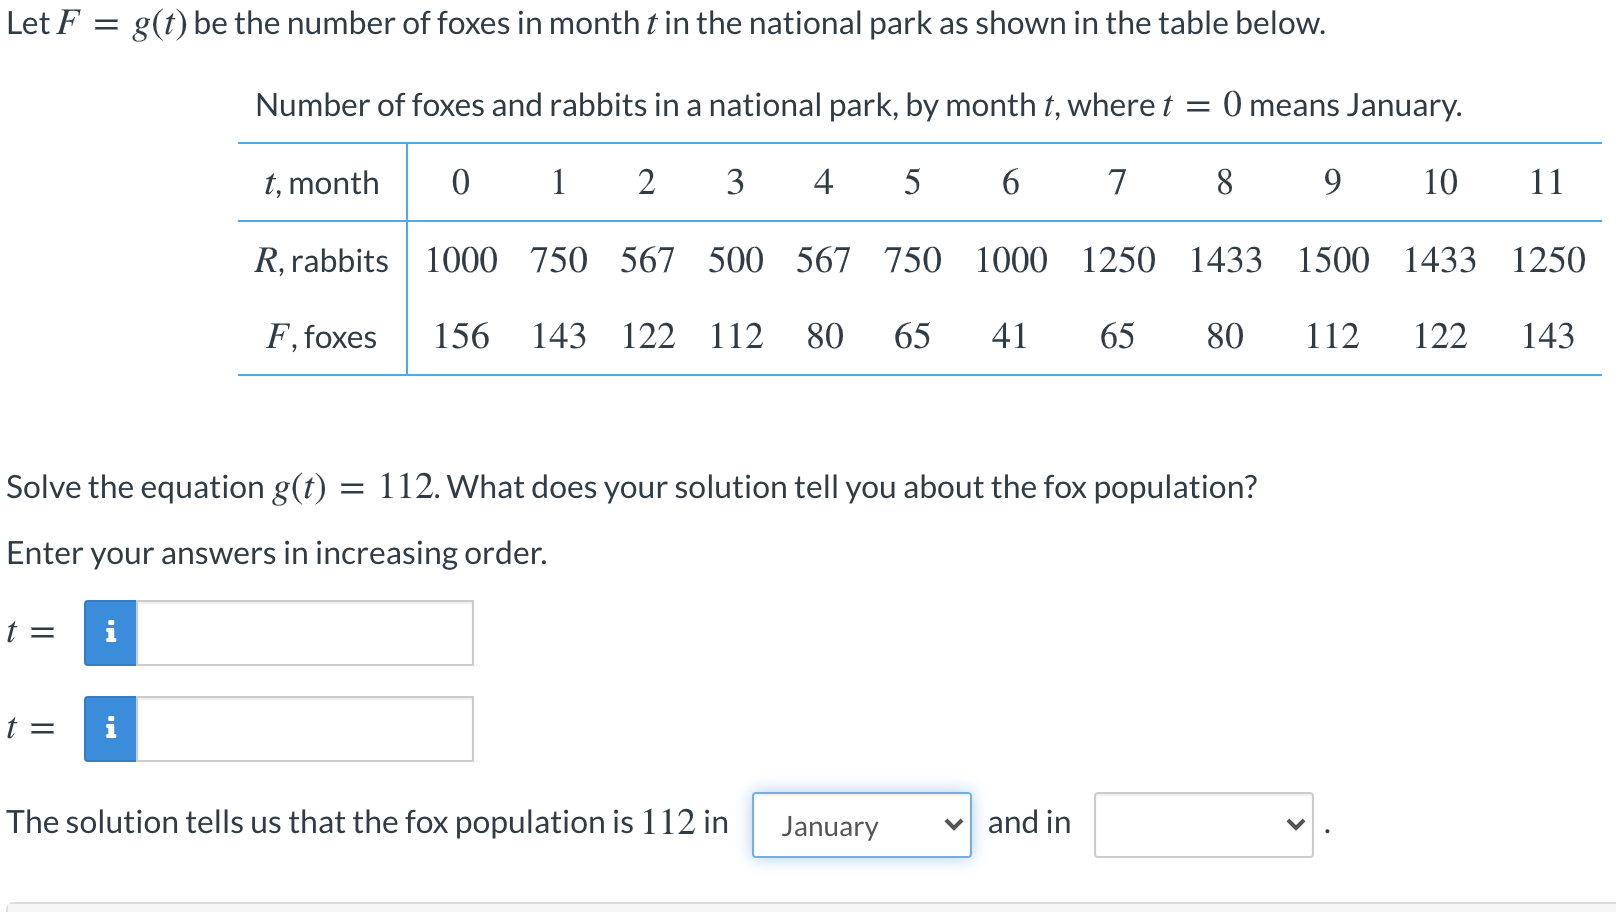Click the table caption about foxes and rabbits
1616x912 pixels.
(858, 105)
